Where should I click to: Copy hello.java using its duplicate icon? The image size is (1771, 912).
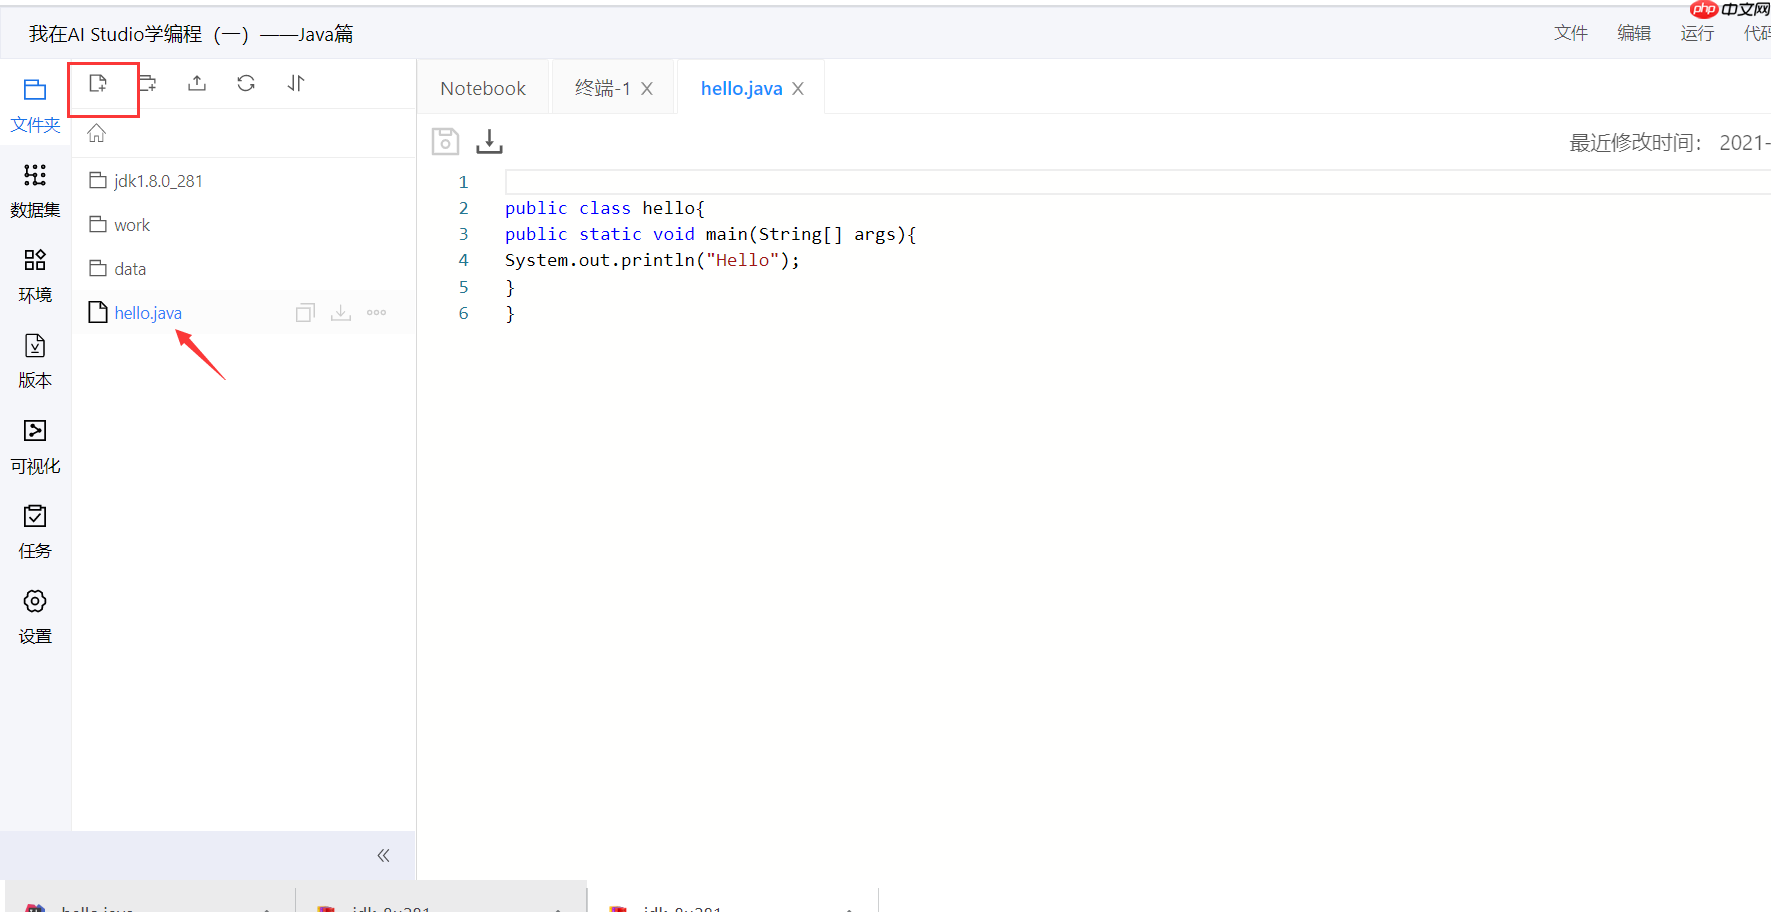[305, 312]
